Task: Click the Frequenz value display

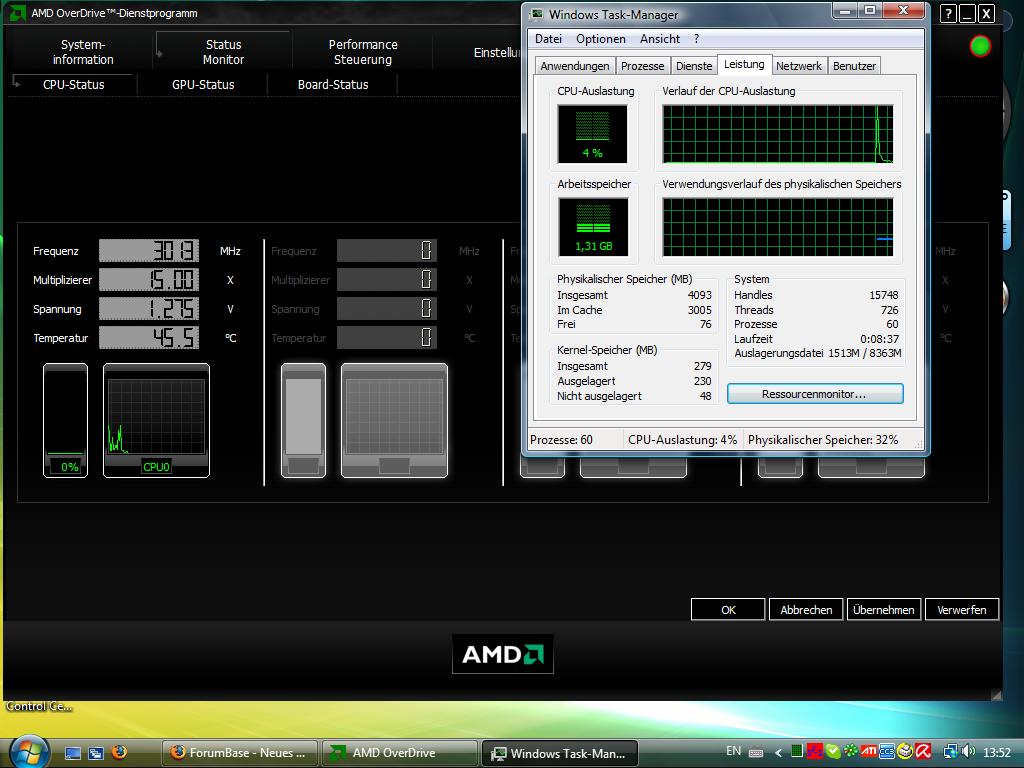Action: [x=149, y=251]
